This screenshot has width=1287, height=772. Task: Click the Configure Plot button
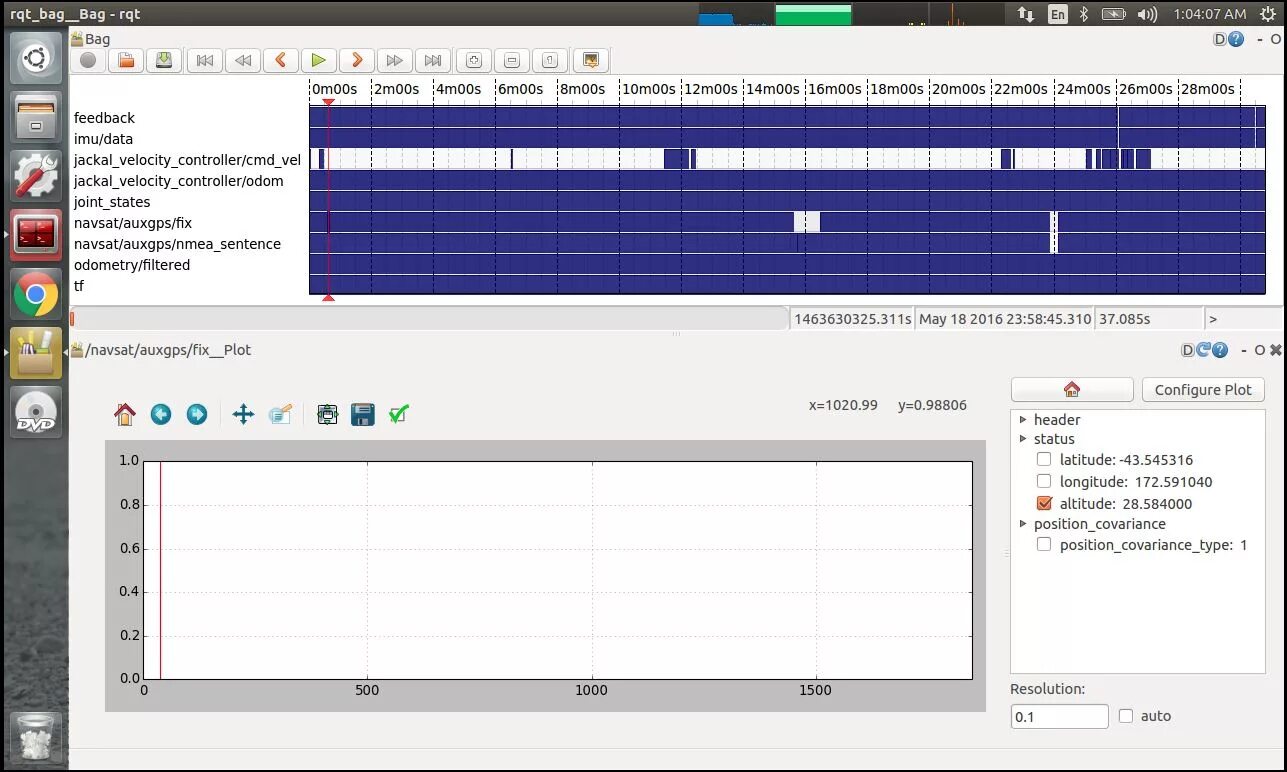click(x=1202, y=389)
